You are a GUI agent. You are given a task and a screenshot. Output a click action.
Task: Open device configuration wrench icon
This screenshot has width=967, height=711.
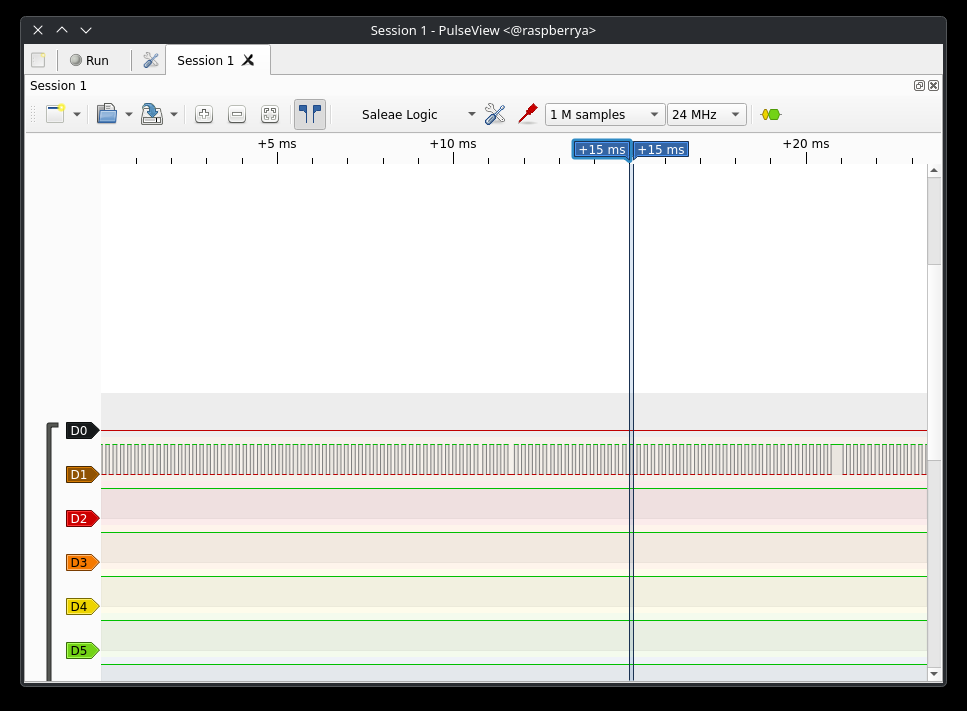click(x=495, y=114)
